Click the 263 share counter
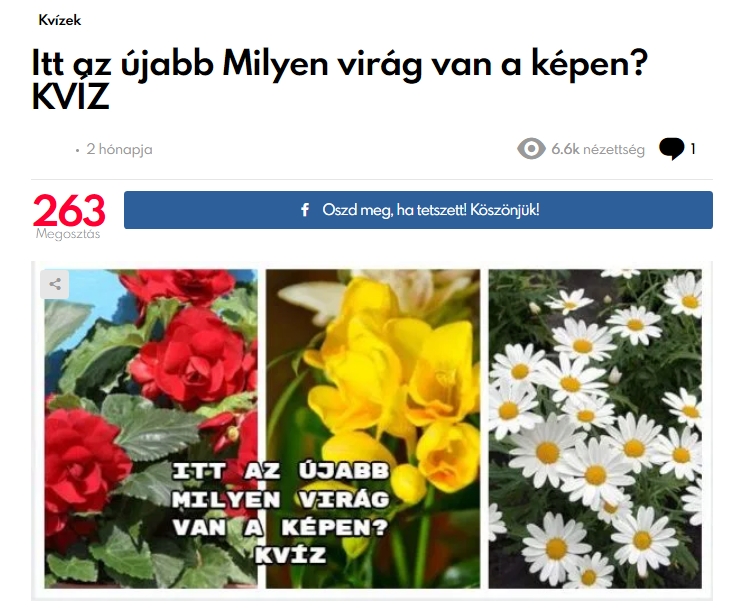Viewport: 735px width, 610px height. [x=69, y=211]
